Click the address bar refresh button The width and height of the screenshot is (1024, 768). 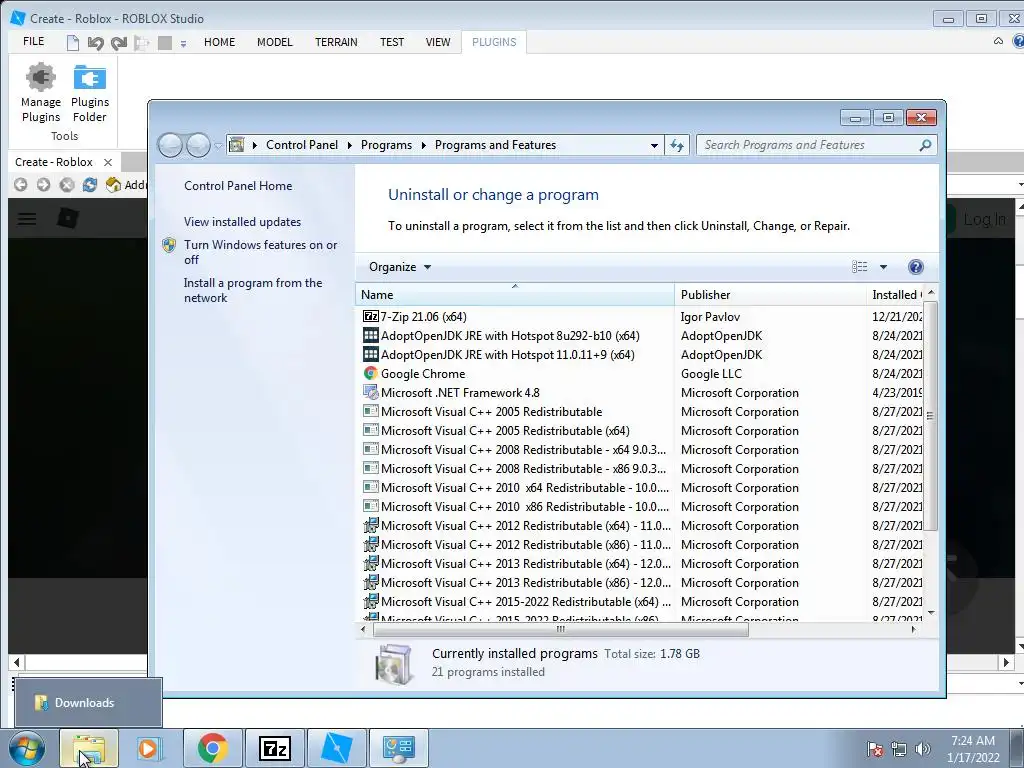pos(677,146)
